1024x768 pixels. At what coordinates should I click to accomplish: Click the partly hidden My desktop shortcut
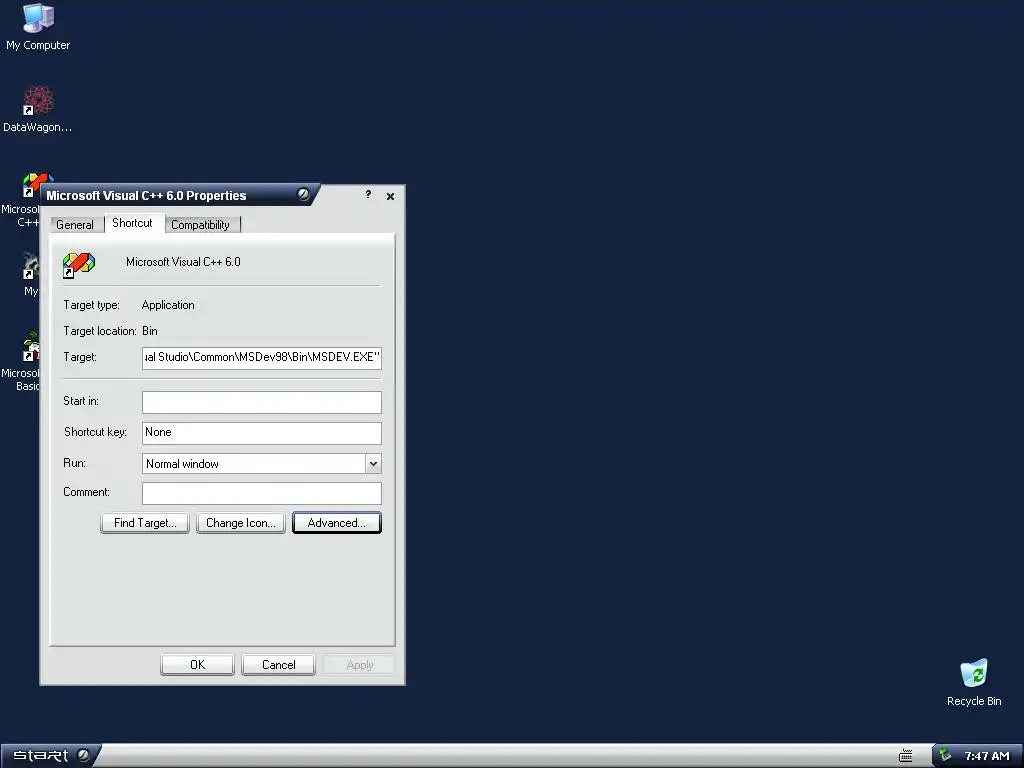(x=30, y=274)
